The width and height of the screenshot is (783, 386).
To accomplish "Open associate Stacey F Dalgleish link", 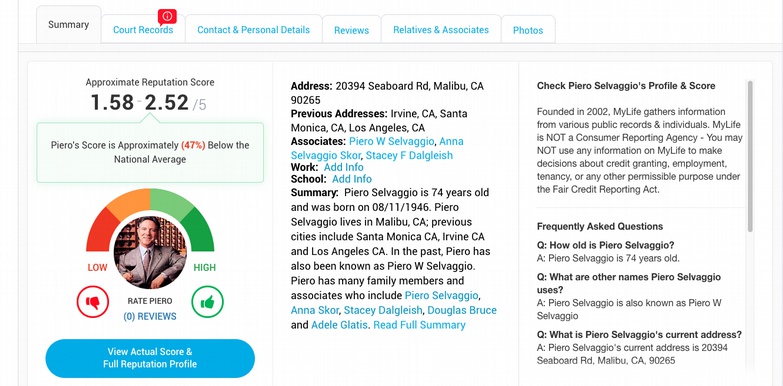I will pyautogui.click(x=409, y=155).
